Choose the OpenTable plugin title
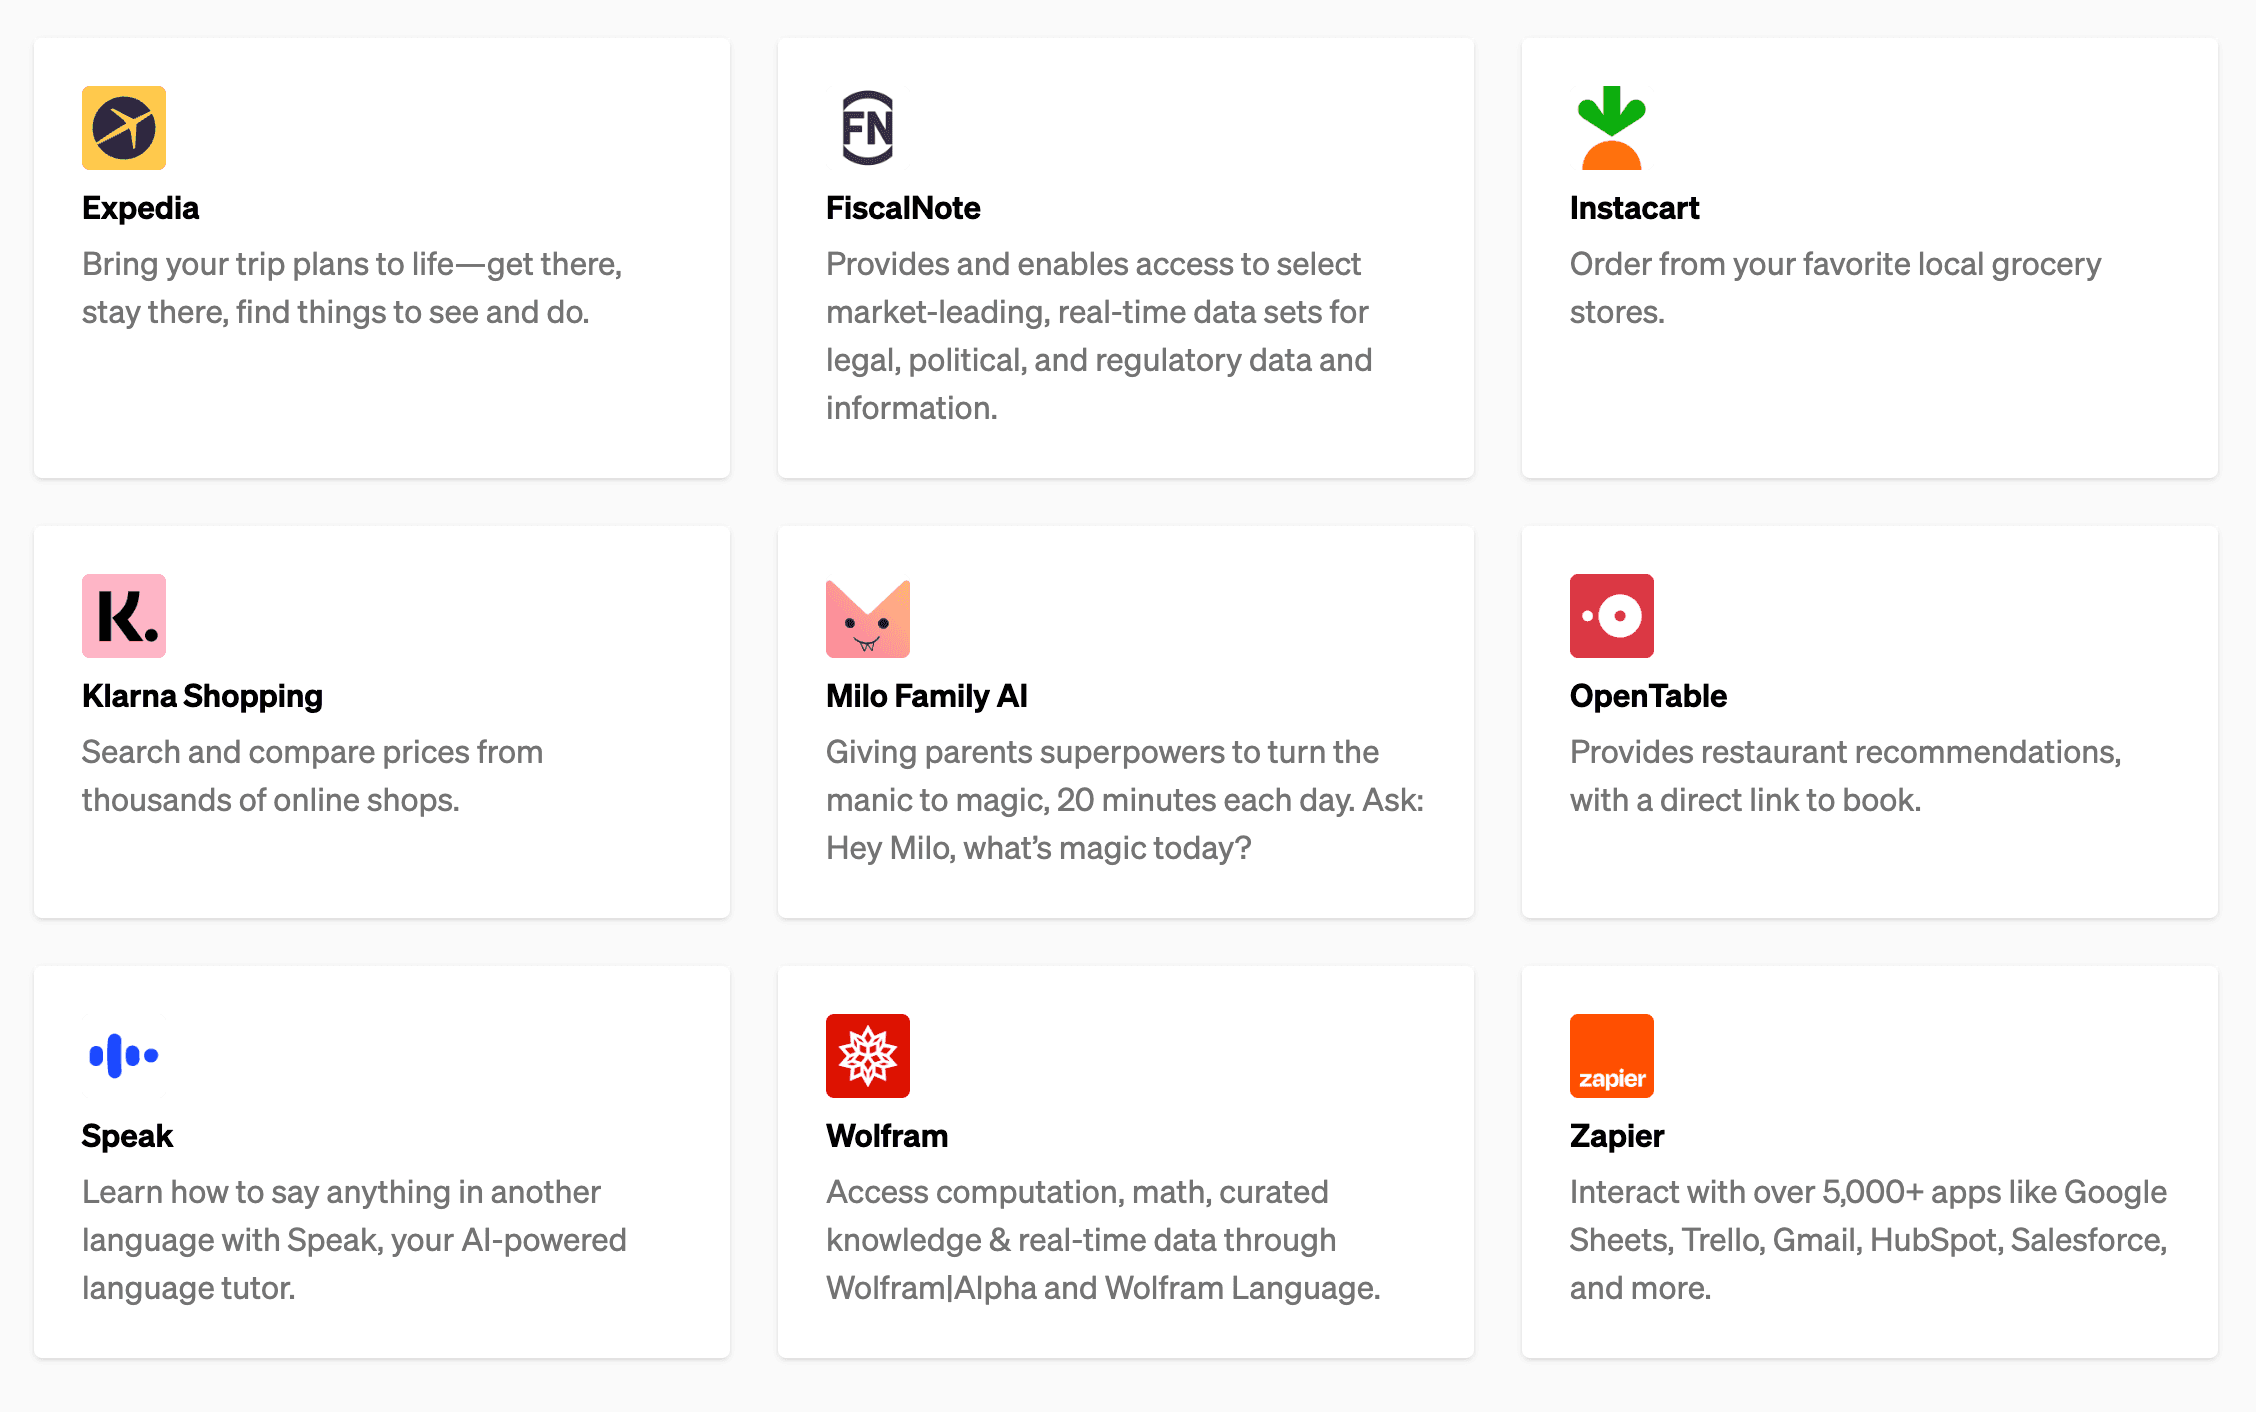The height and width of the screenshot is (1412, 2256). 1648,696
